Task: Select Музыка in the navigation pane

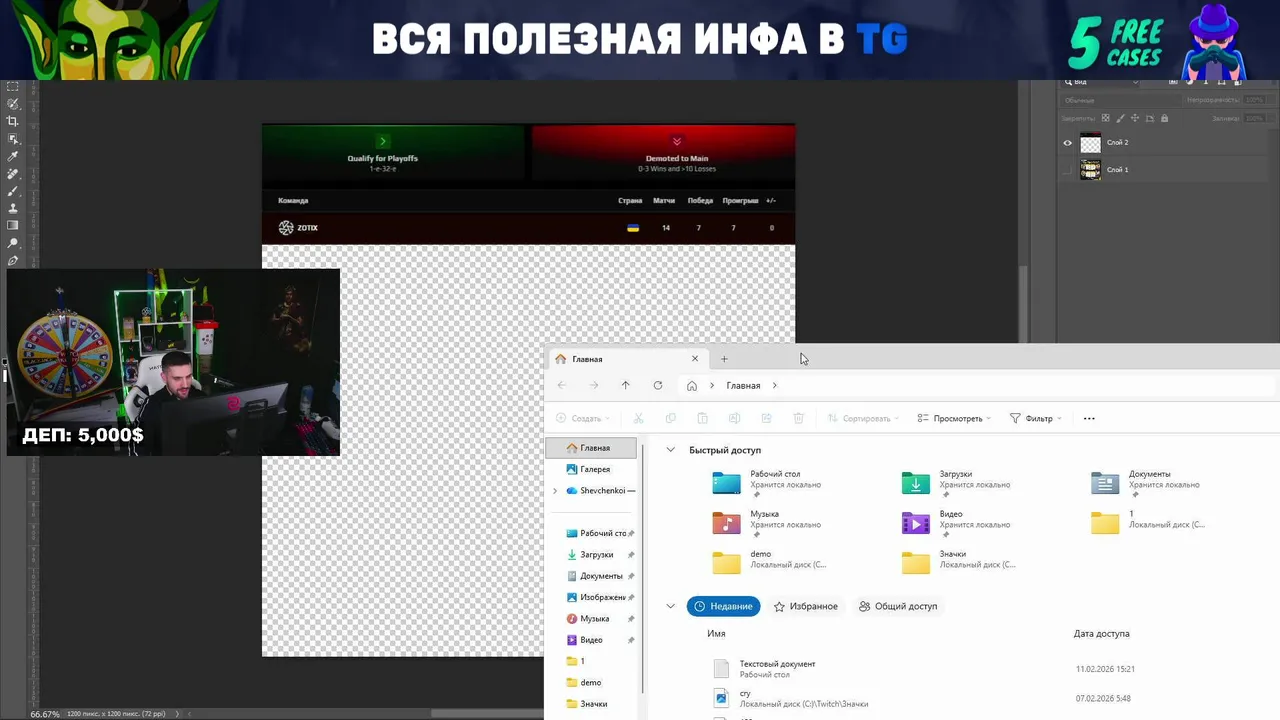Action: point(593,619)
